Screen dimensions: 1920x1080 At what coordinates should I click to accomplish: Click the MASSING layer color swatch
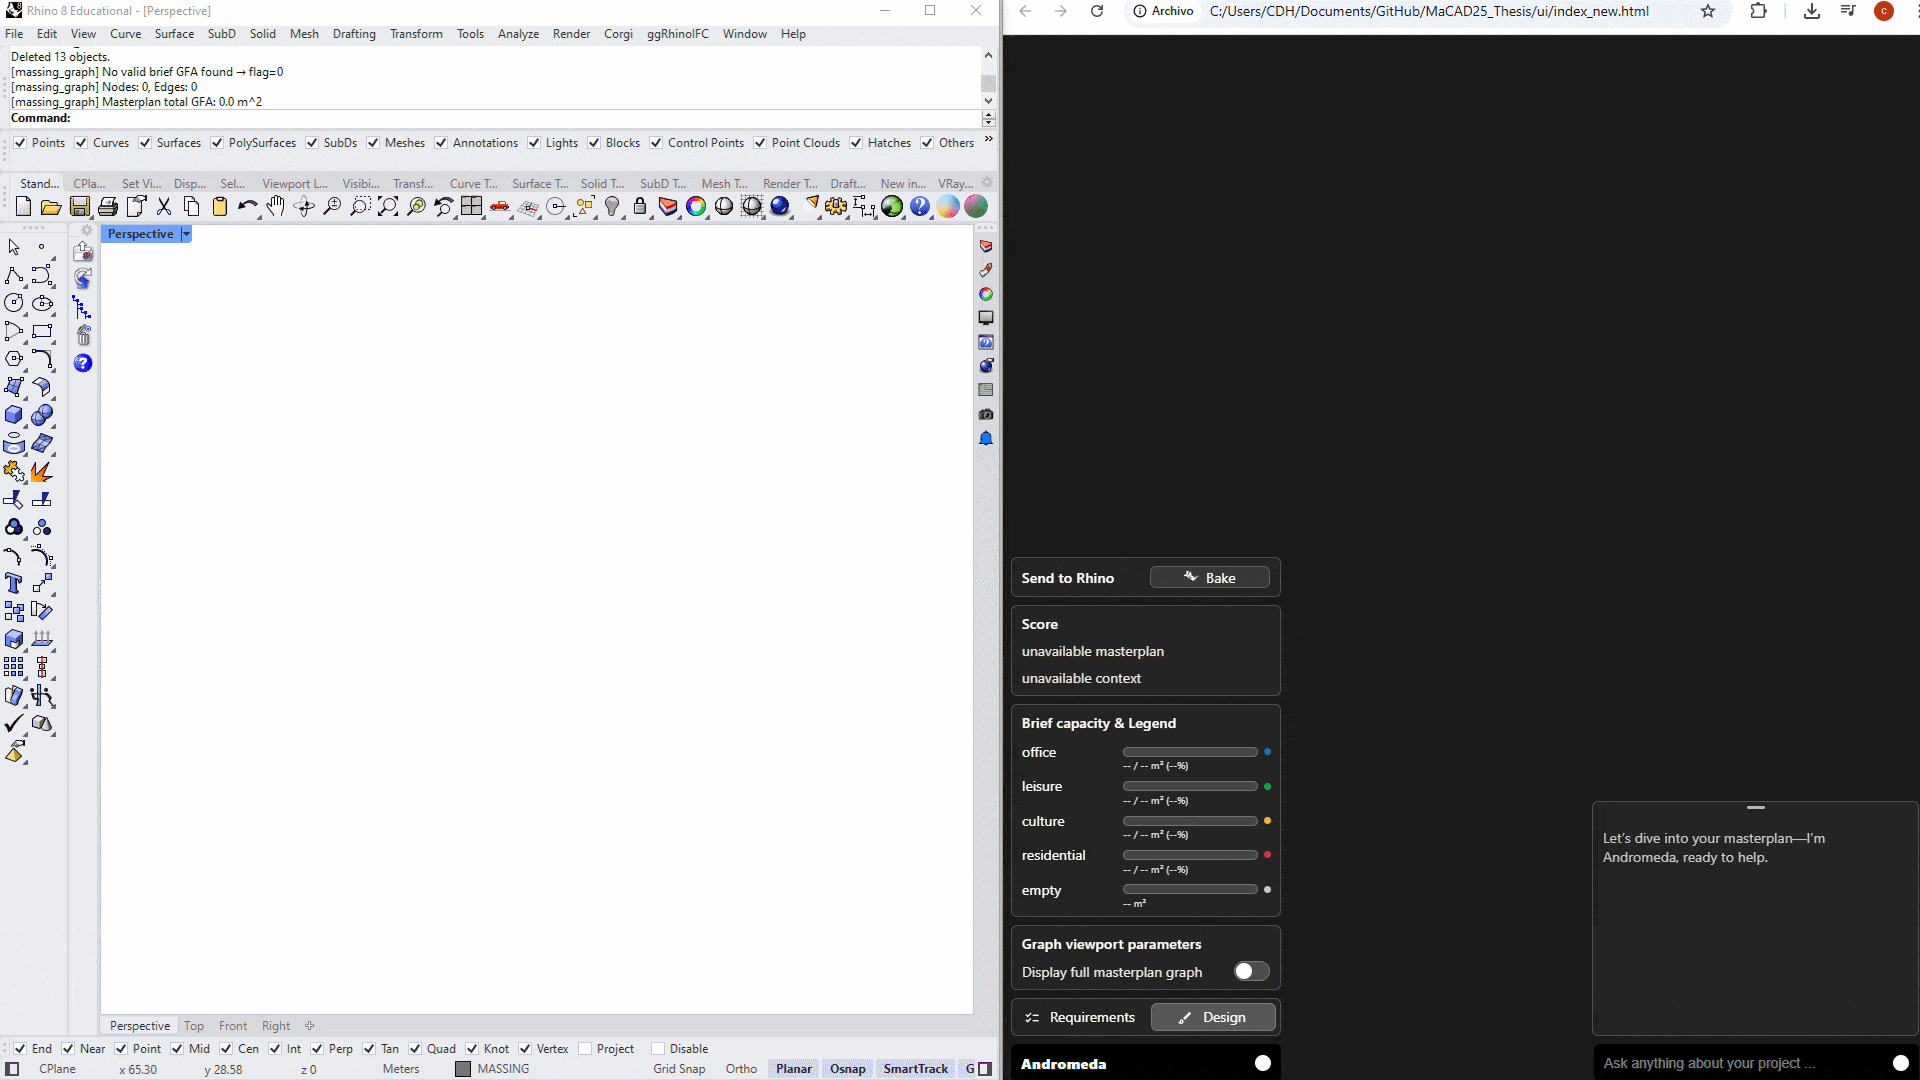[x=462, y=1069]
